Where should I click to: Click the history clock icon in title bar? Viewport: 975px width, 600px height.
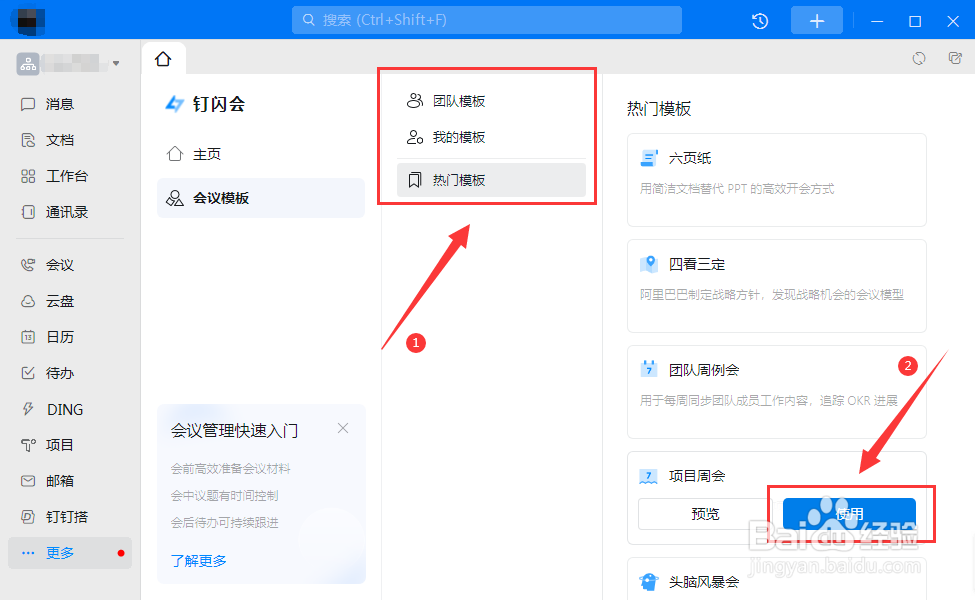(x=760, y=21)
